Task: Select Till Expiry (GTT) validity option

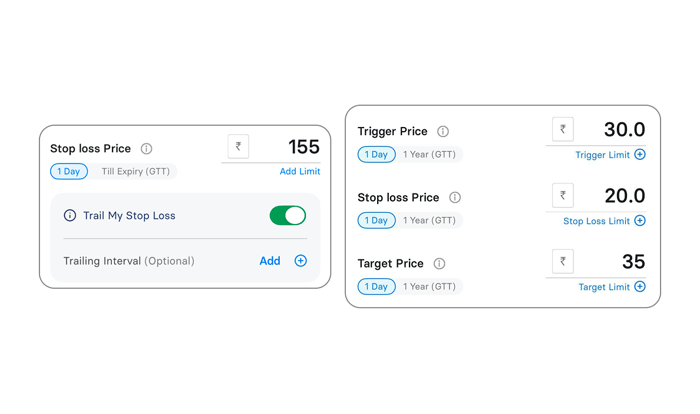Action: [137, 172]
